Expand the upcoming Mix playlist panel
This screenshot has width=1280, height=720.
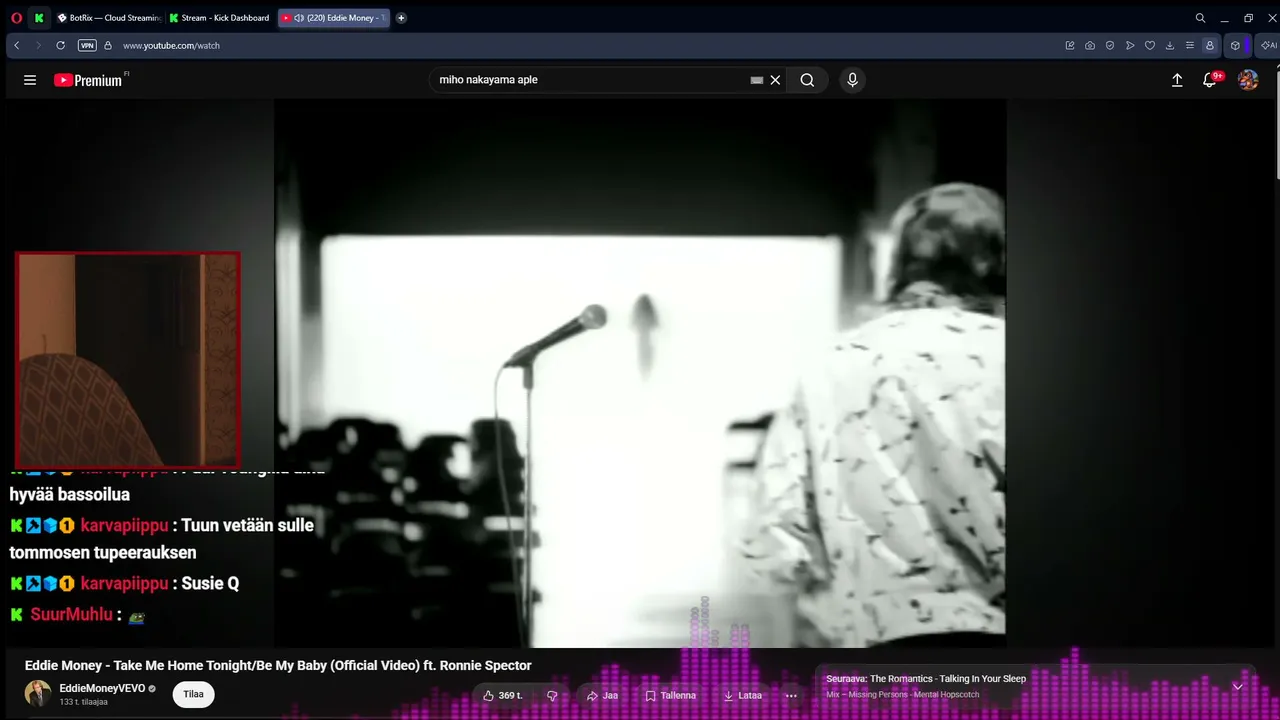1237,687
